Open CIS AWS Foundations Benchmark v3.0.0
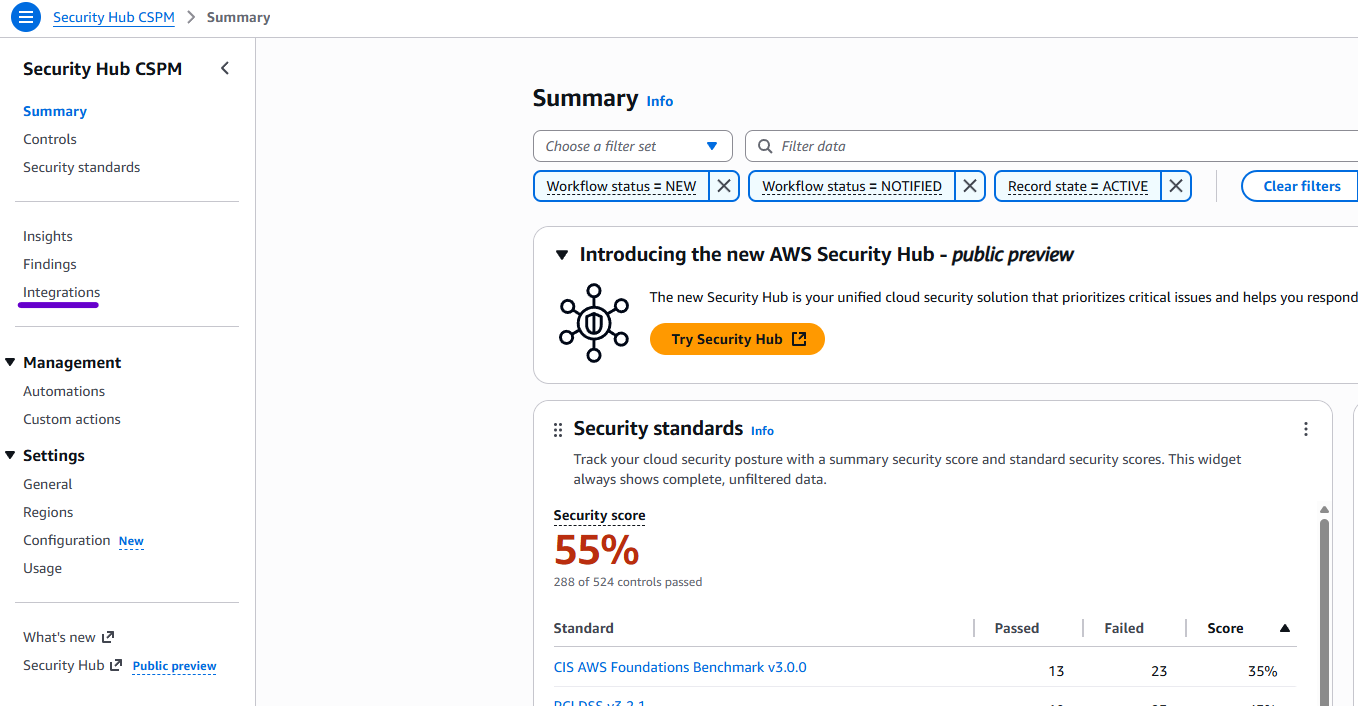1358x706 pixels. [680, 666]
